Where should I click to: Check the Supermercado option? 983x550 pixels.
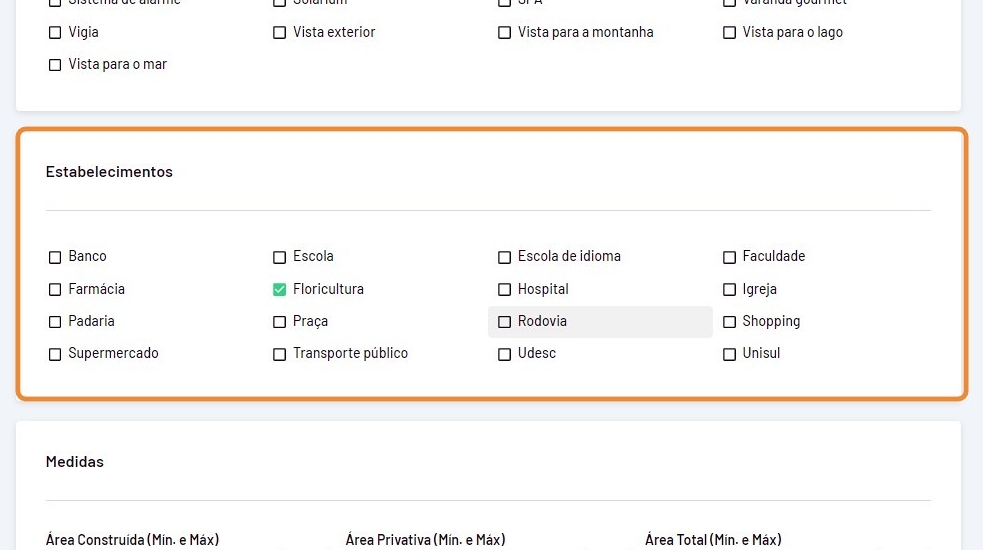(55, 354)
